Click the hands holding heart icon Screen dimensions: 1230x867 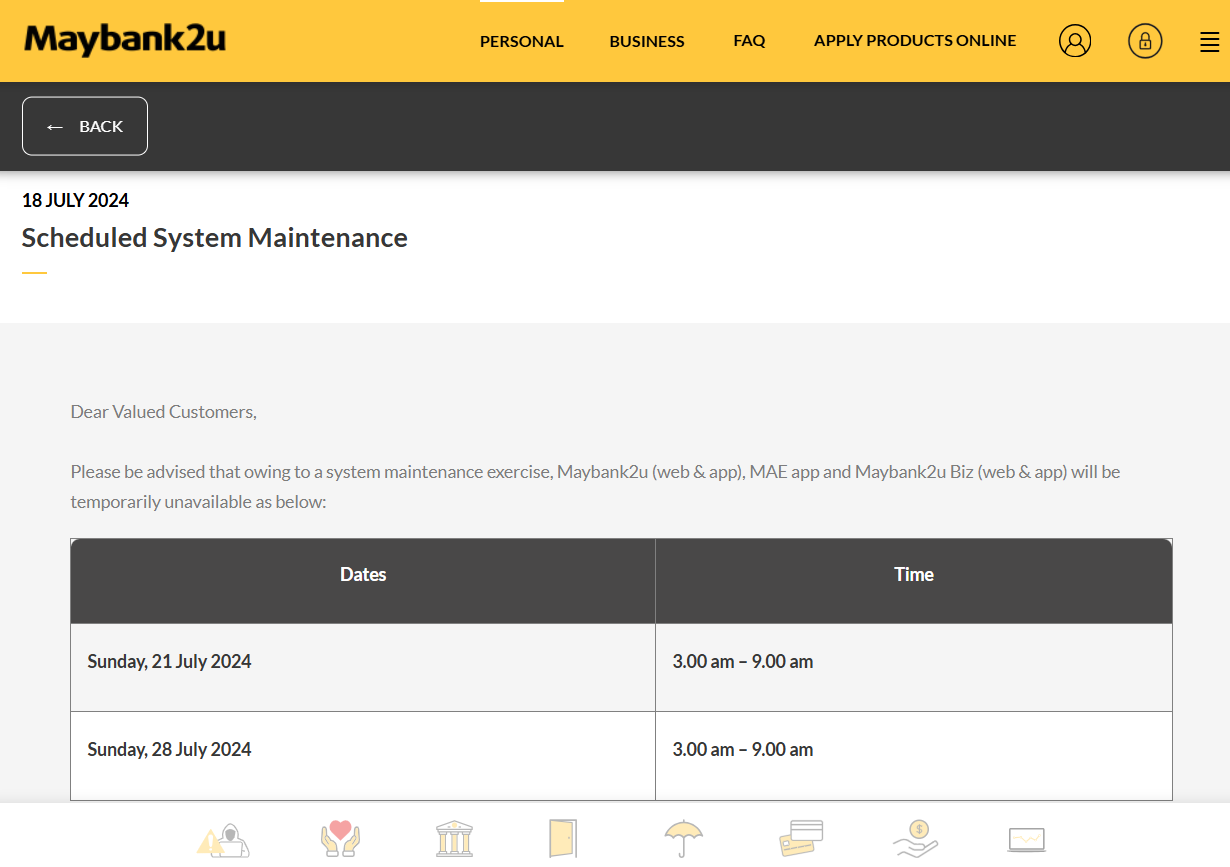(340, 838)
